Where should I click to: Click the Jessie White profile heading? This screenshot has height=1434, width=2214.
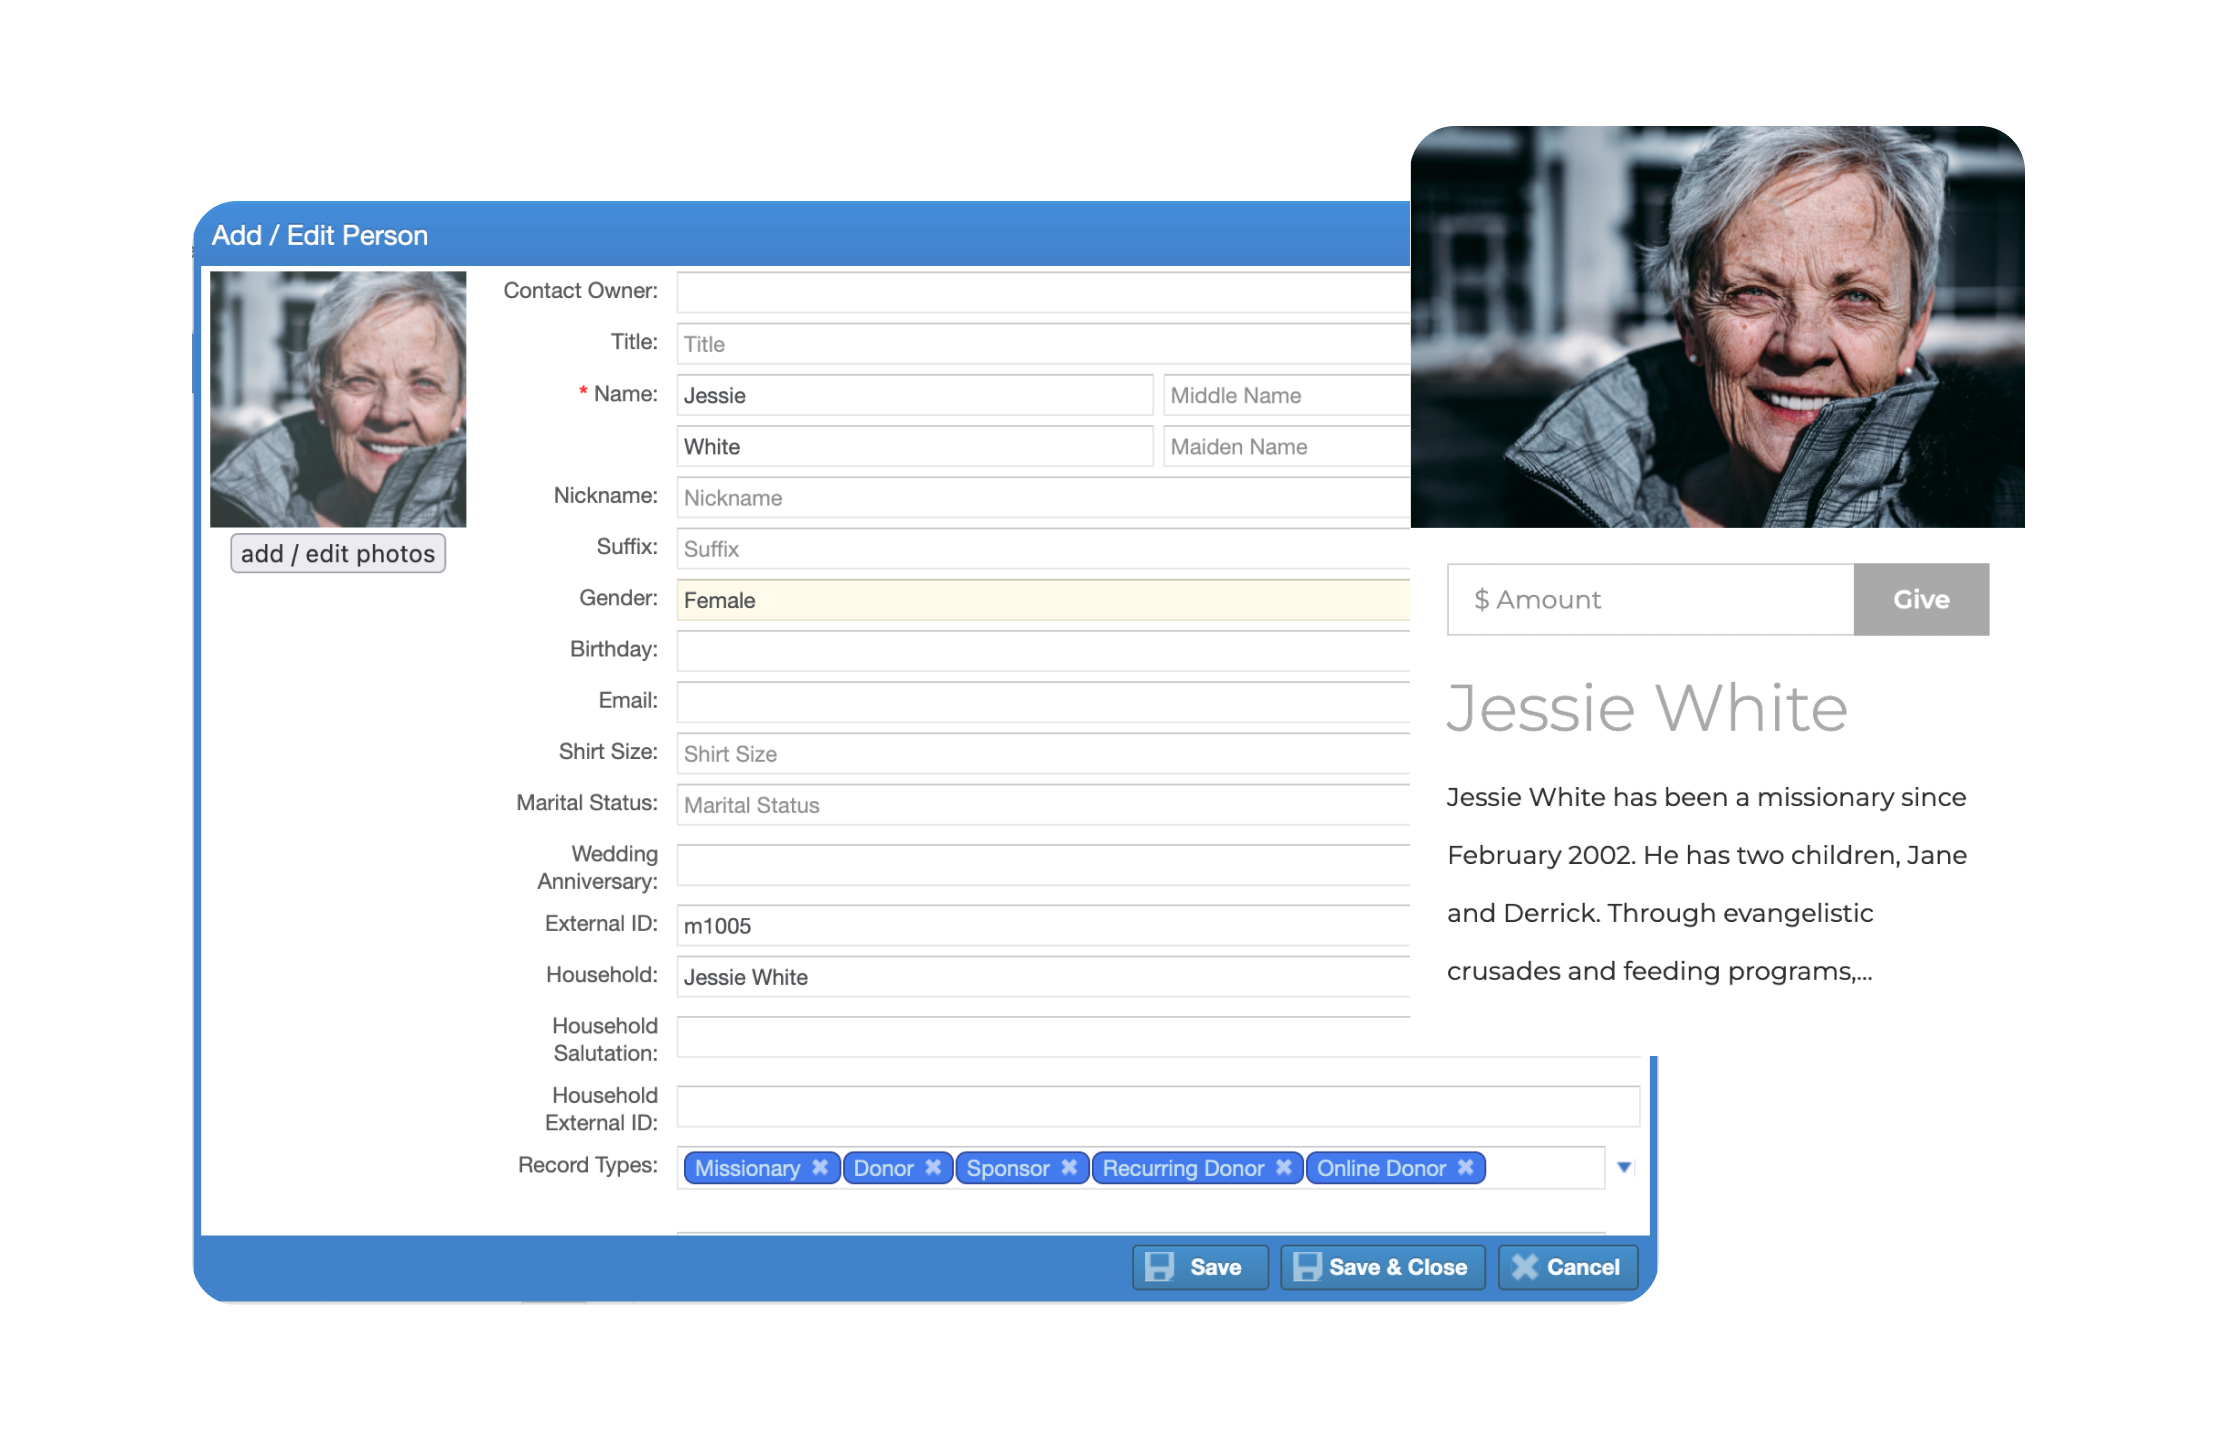pyautogui.click(x=1646, y=708)
